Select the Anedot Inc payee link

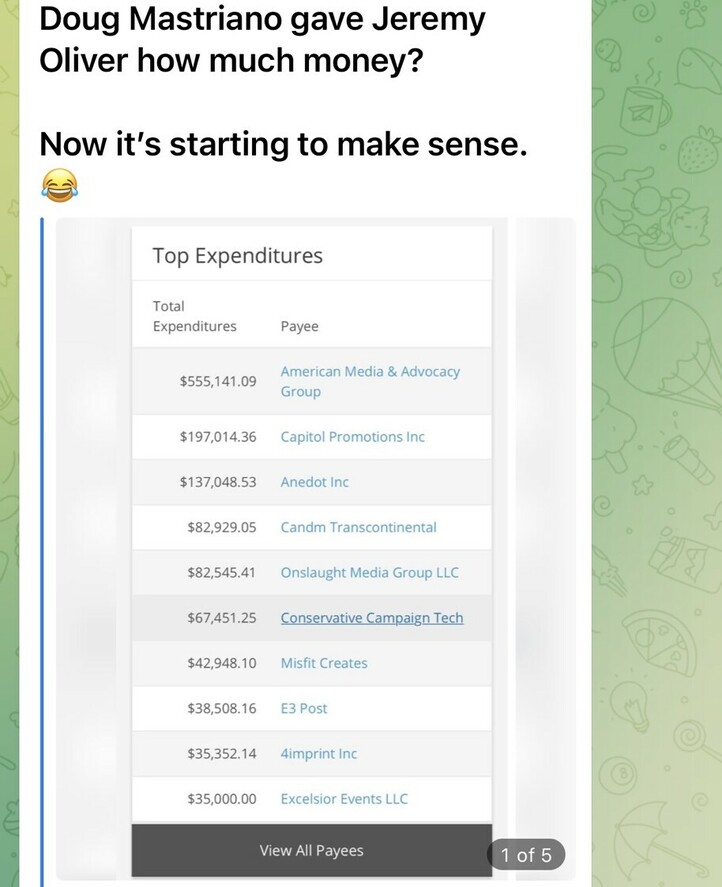pyautogui.click(x=314, y=482)
